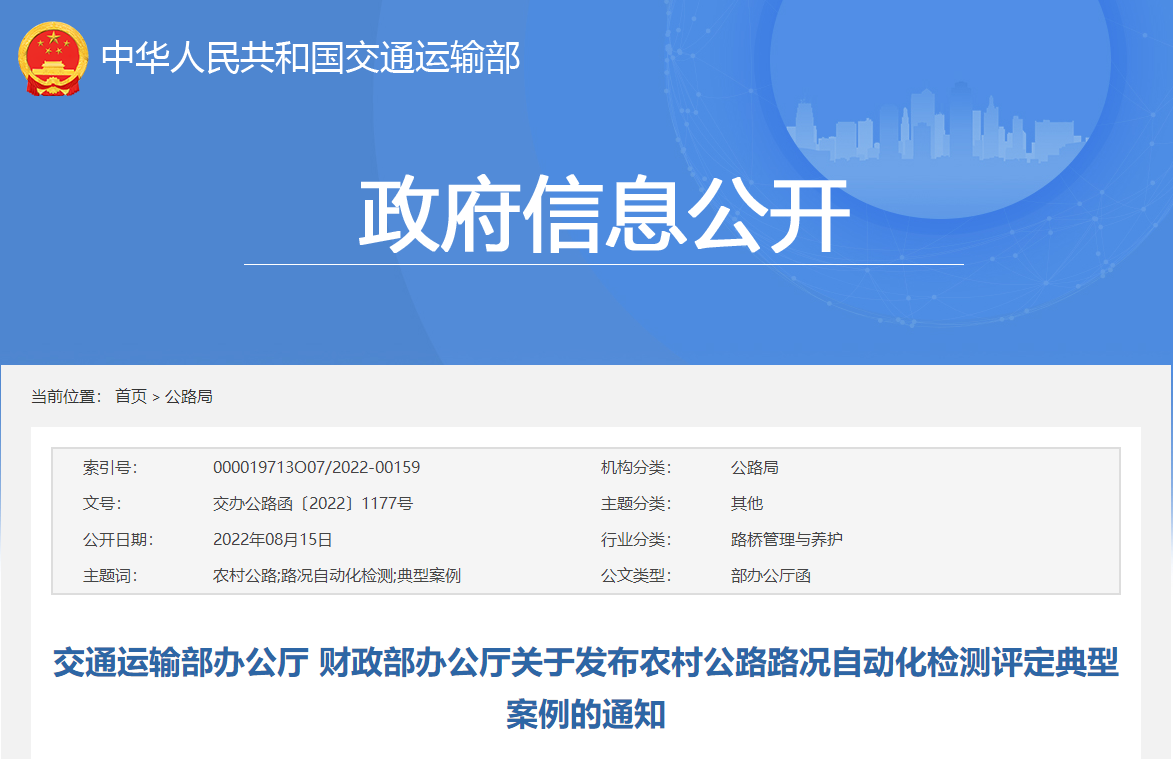Select 公文类型 value 部办公厅函
The width and height of the screenshot is (1173, 759).
pyautogui.click(x=771, y=576)
